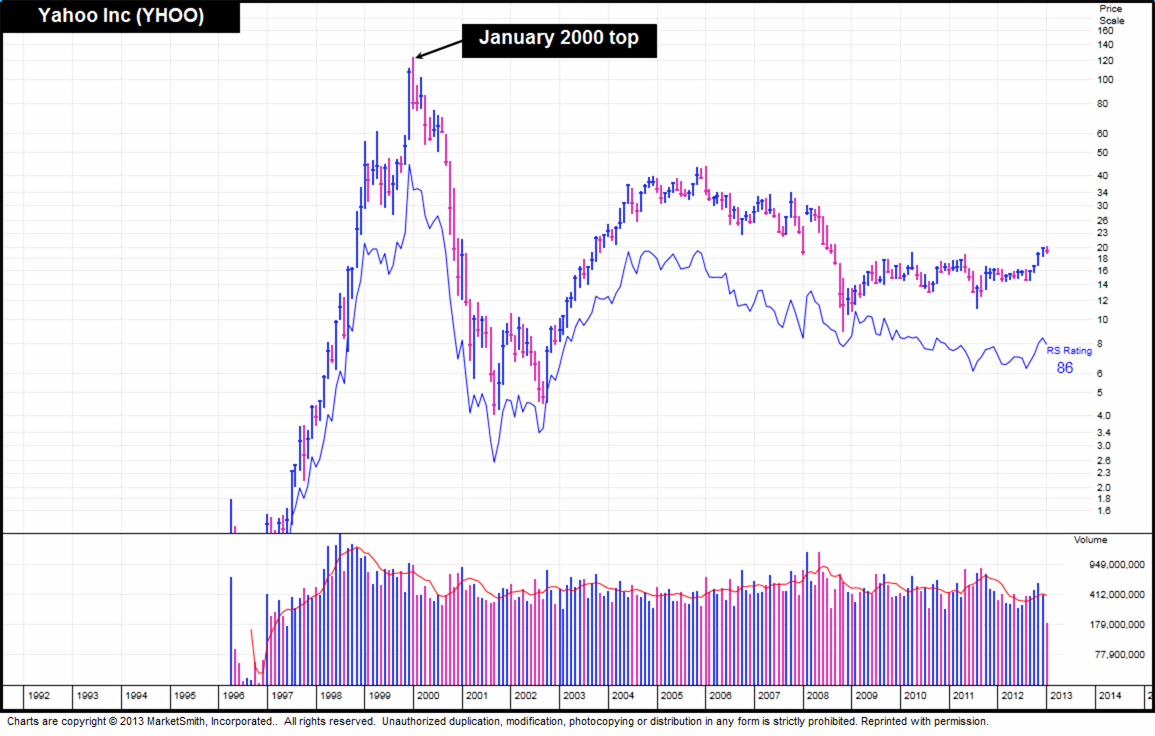1155x736 pixels.
Task: Select the 1993 year label
Action: 88,695
